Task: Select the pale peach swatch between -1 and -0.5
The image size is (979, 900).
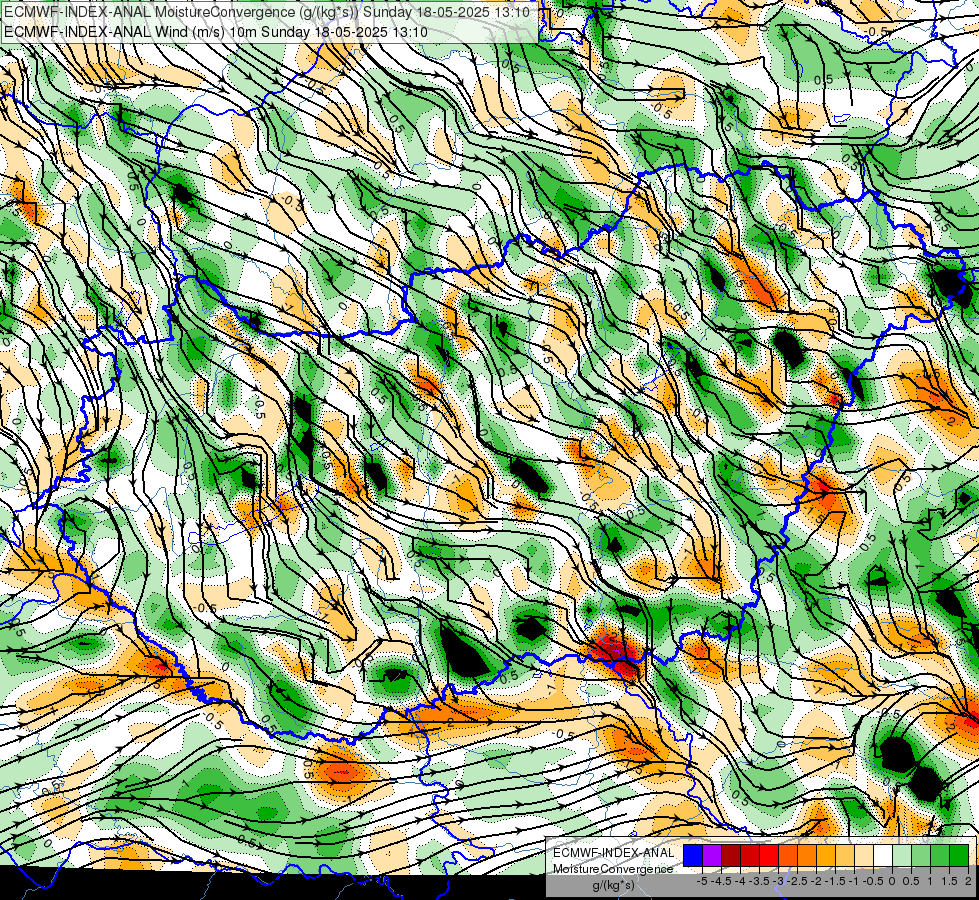Action: 863,856
